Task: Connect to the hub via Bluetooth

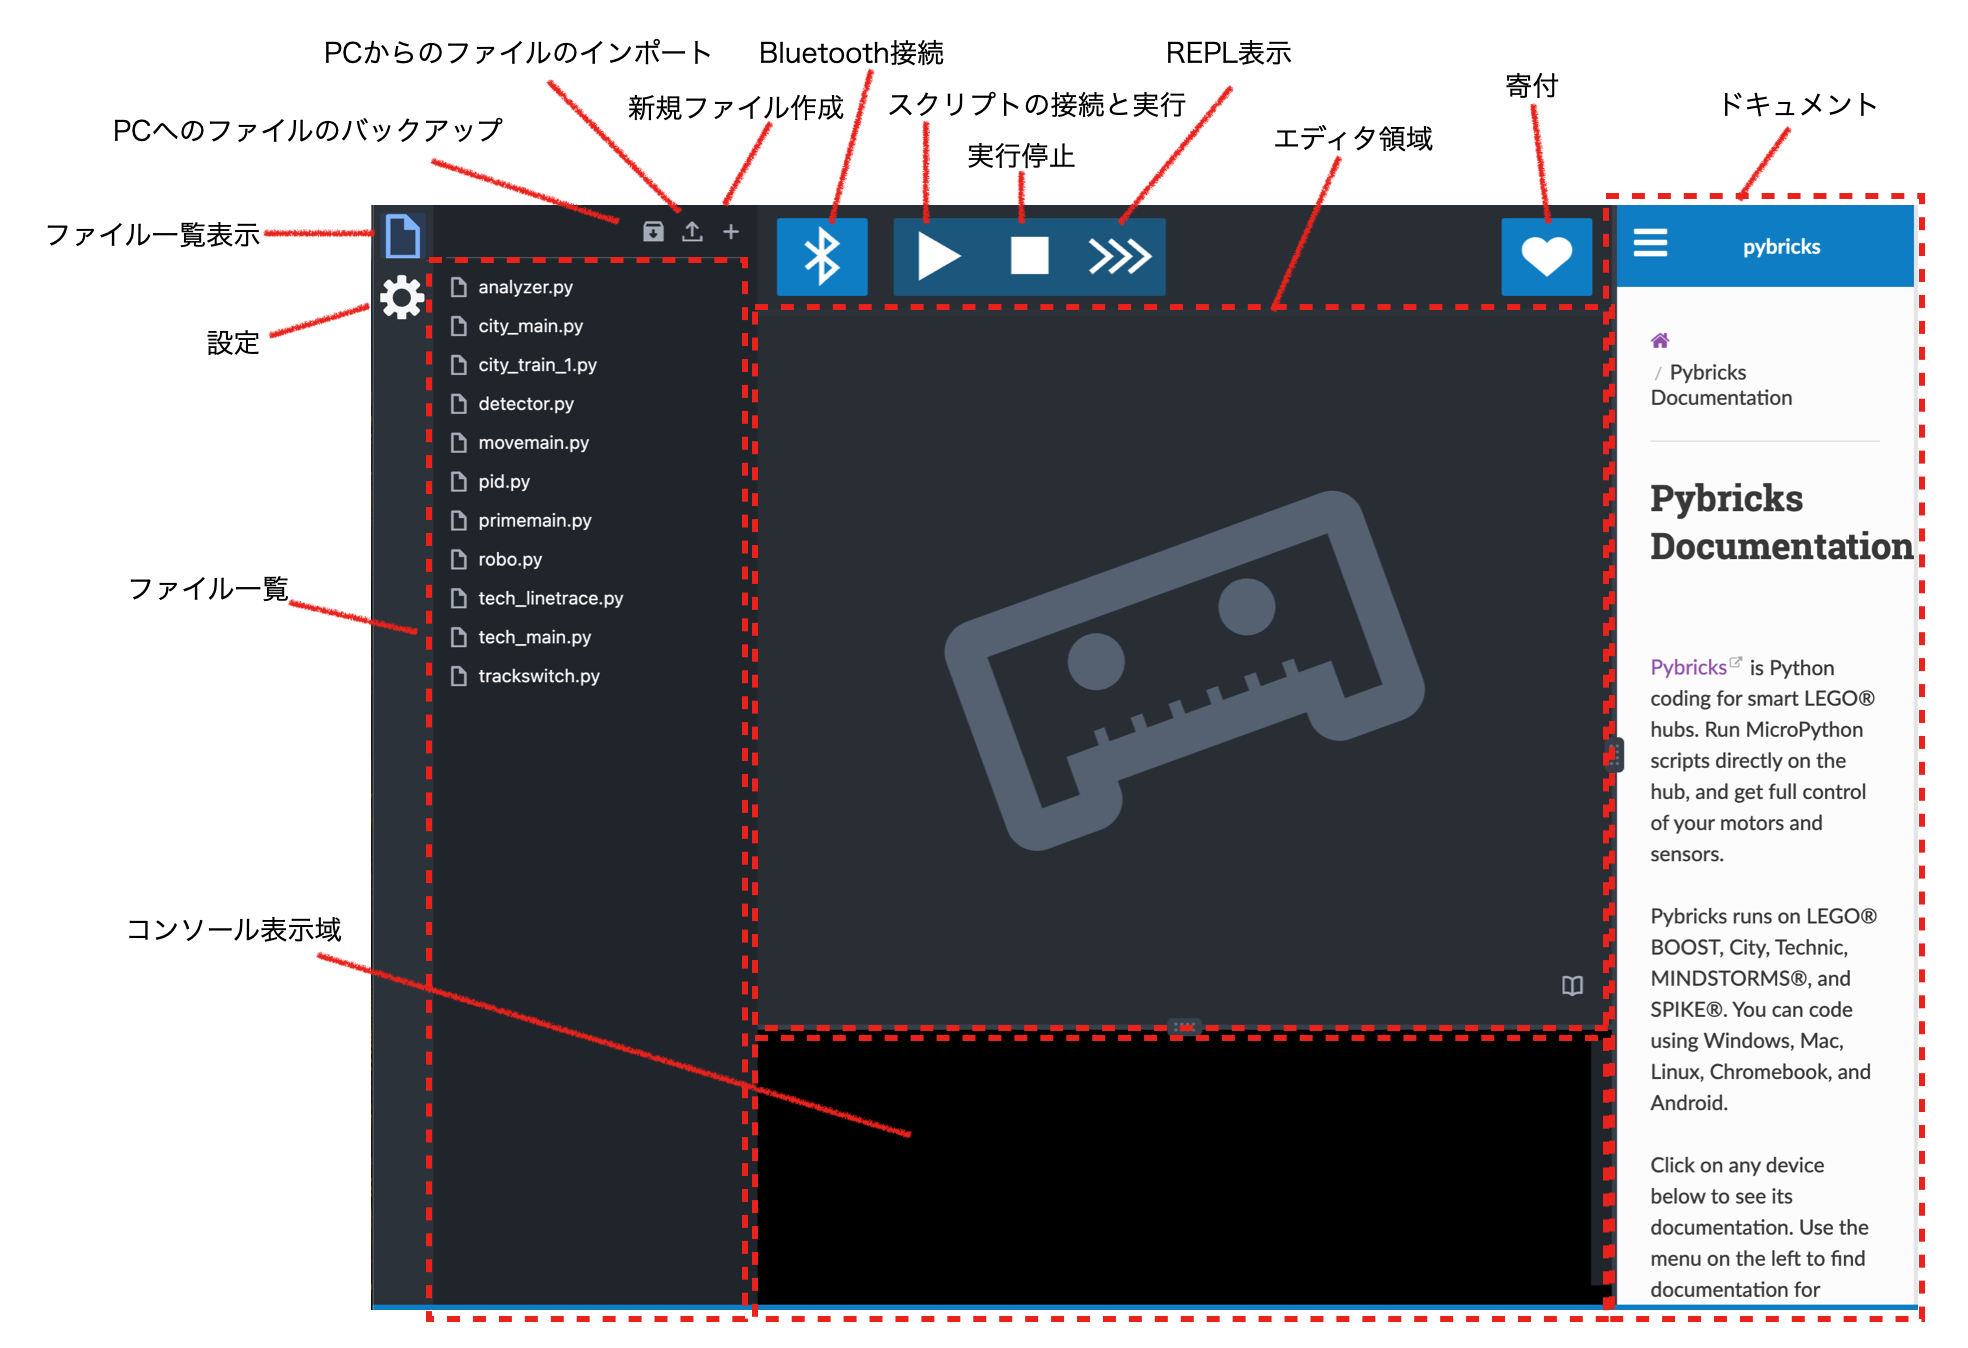Action: [x=822, y=256]
